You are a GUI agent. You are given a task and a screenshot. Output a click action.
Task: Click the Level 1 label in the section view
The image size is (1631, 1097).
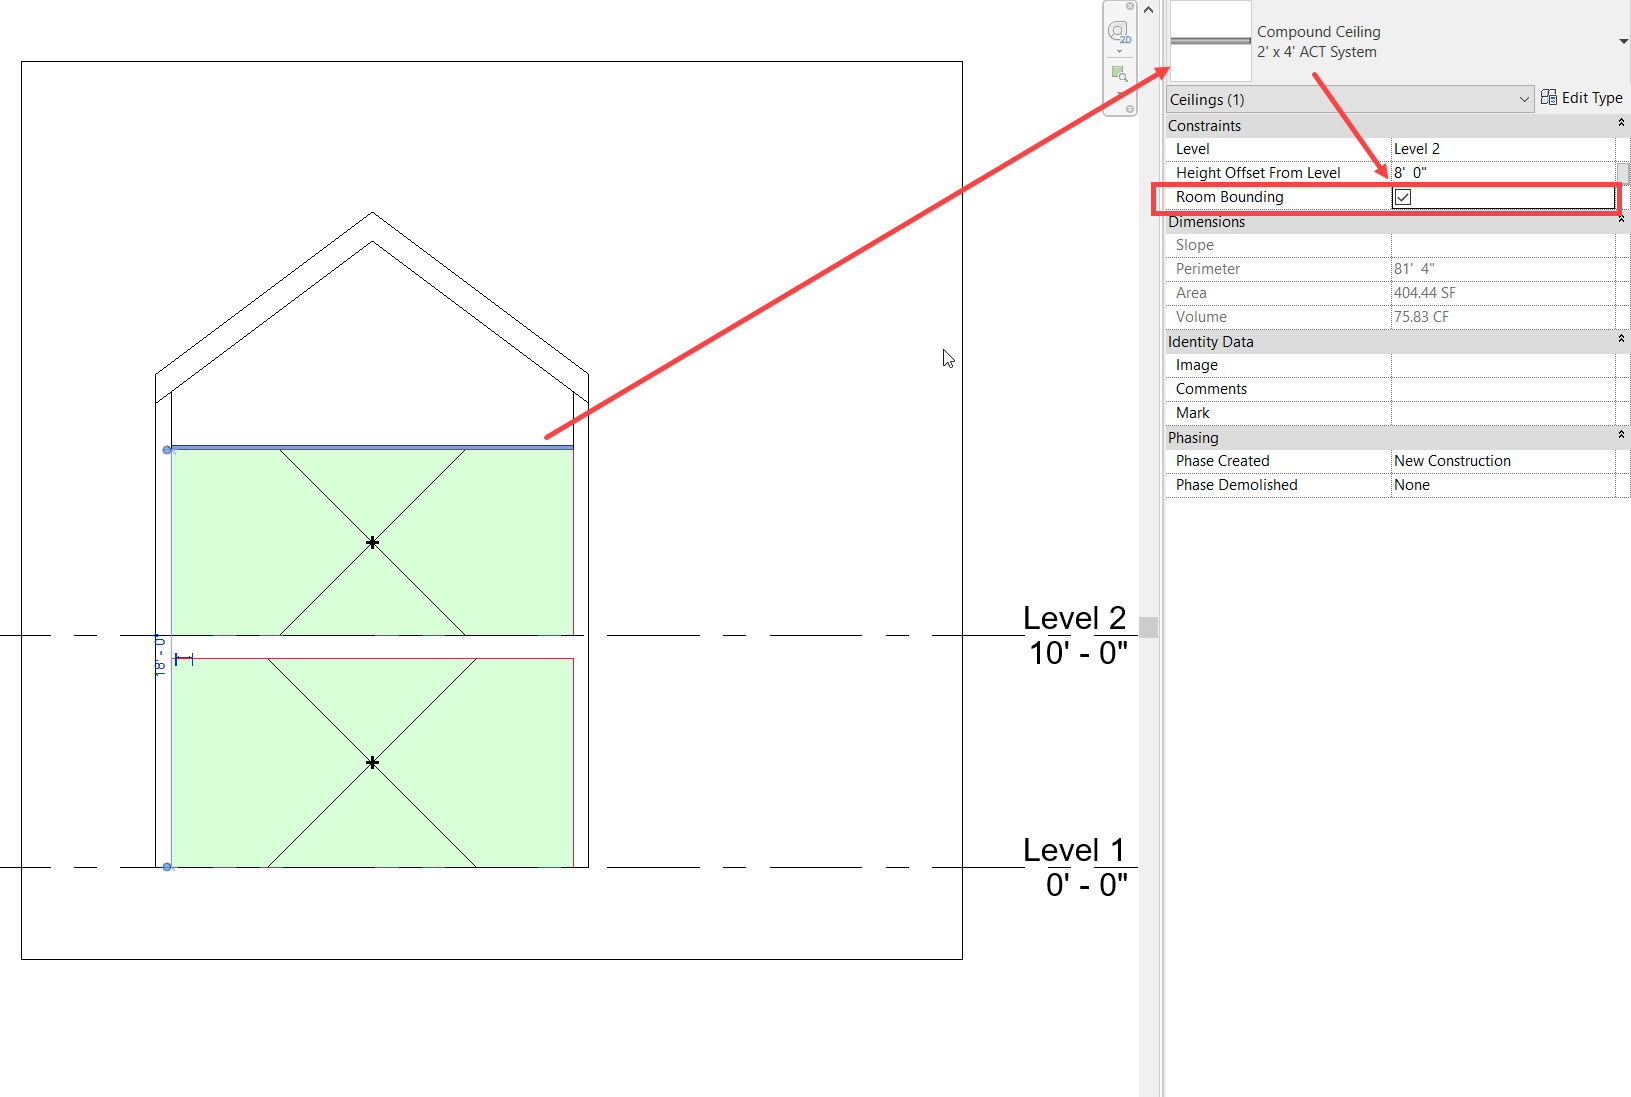[1074, 850]
